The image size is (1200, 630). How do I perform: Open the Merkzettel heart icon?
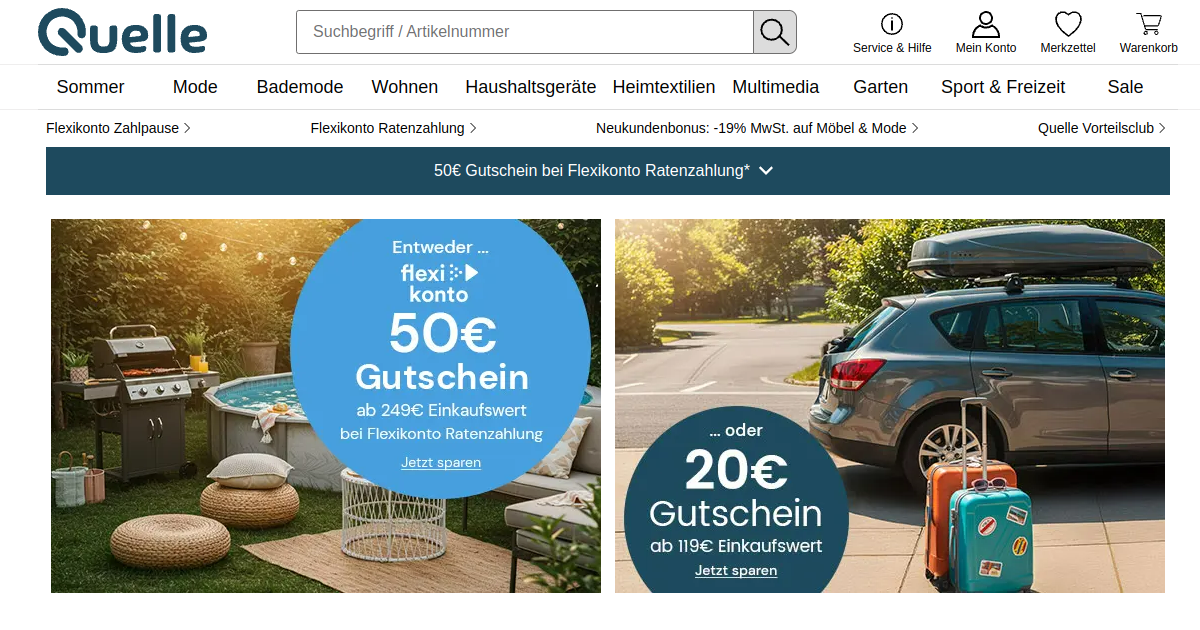point(1068,24)
